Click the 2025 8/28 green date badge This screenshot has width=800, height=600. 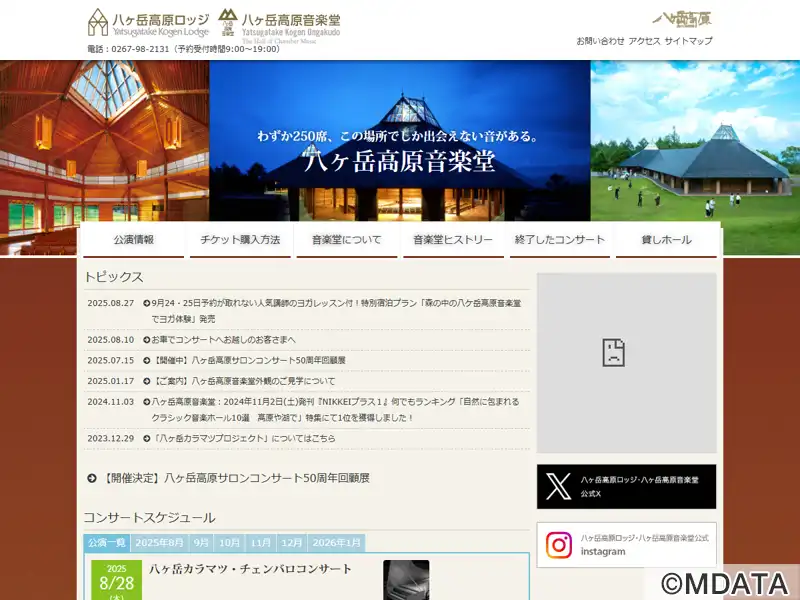(x=116, y=580)
